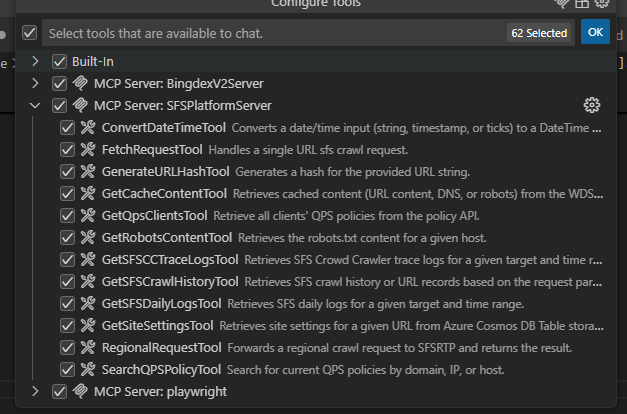Confirm selection with the OK button
The width and height of the screenshot is (627, 414).
[x=595, y=32]
